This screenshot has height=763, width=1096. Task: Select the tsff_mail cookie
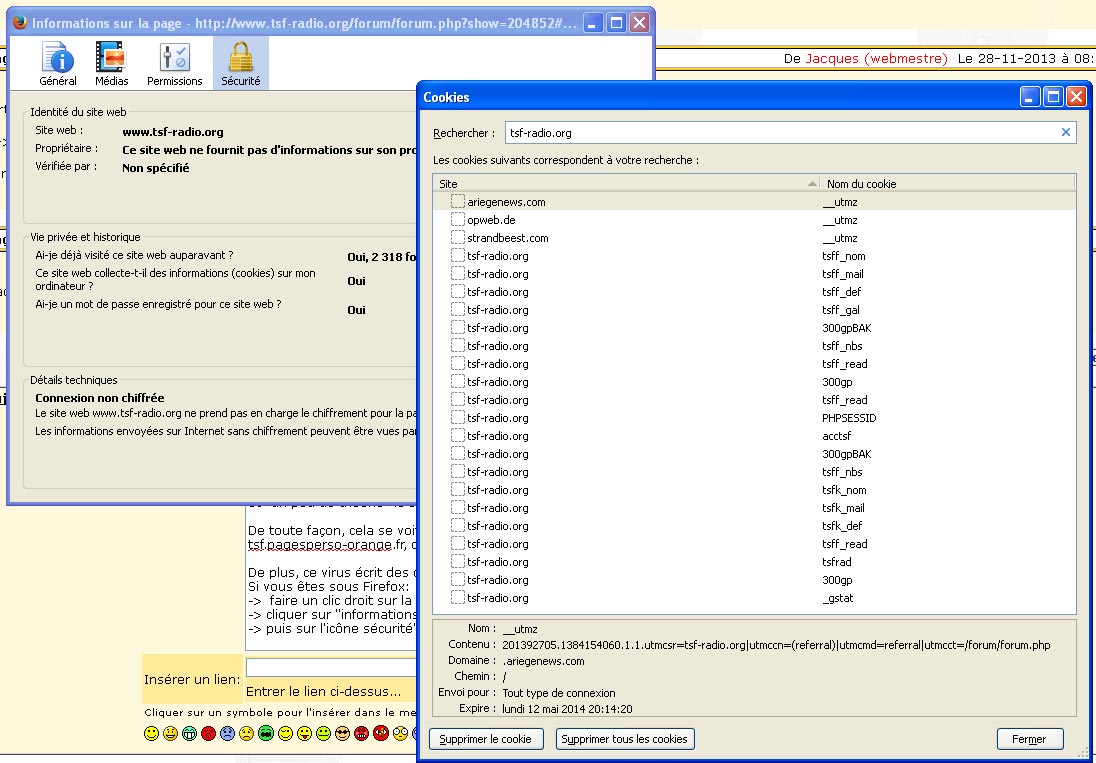click(x=754, y=274)
